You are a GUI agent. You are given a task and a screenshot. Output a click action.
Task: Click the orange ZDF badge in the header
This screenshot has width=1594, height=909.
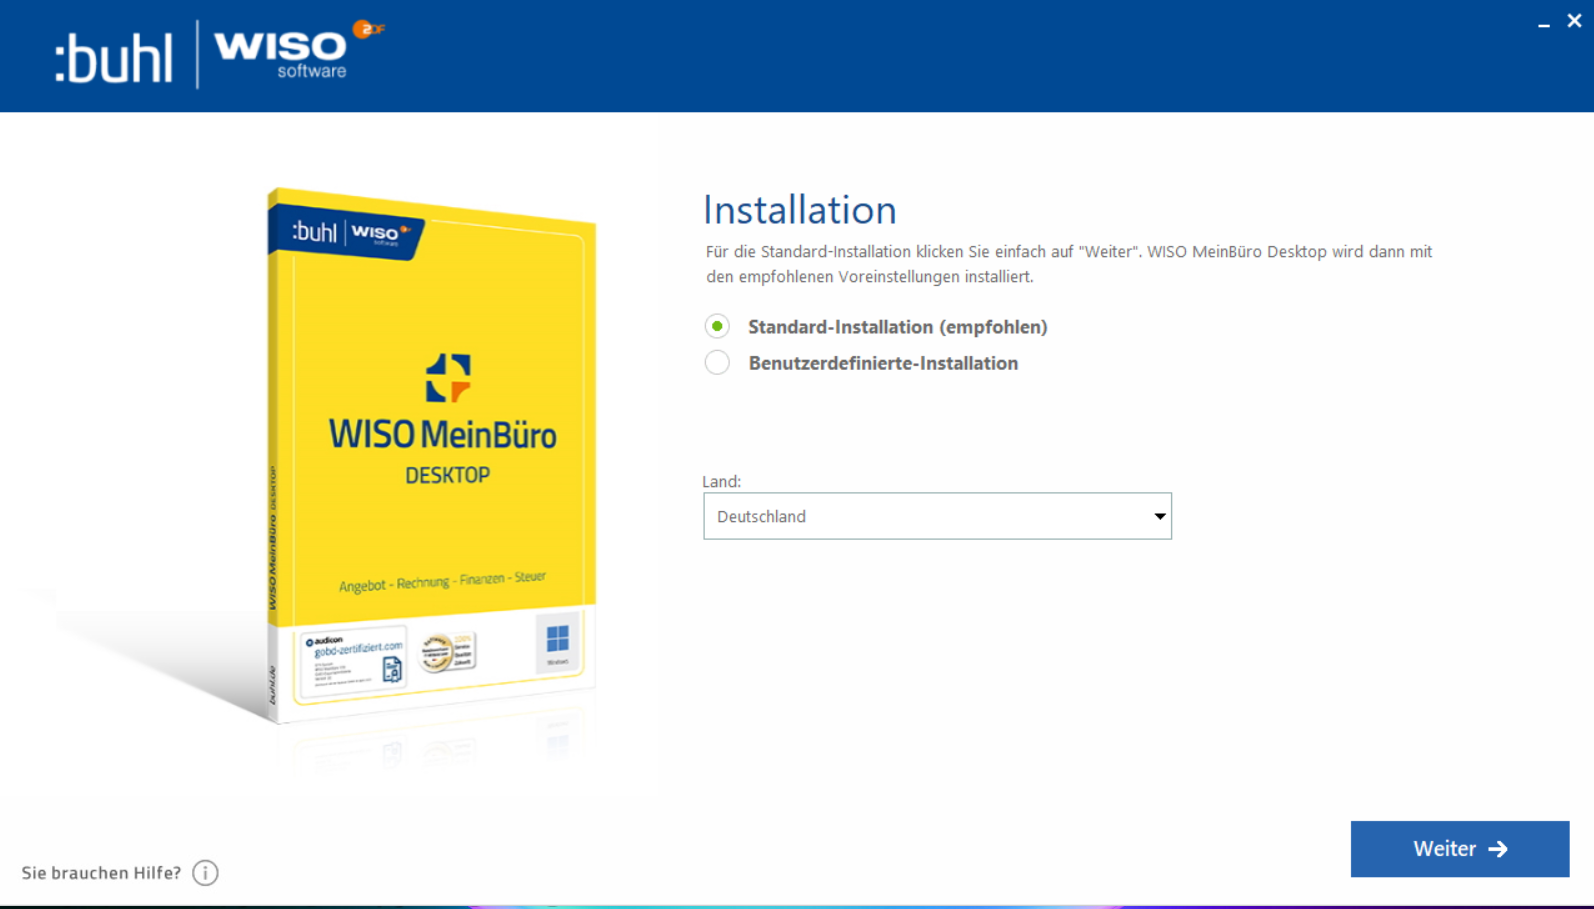pyautogui.click(x=369, y=29)
